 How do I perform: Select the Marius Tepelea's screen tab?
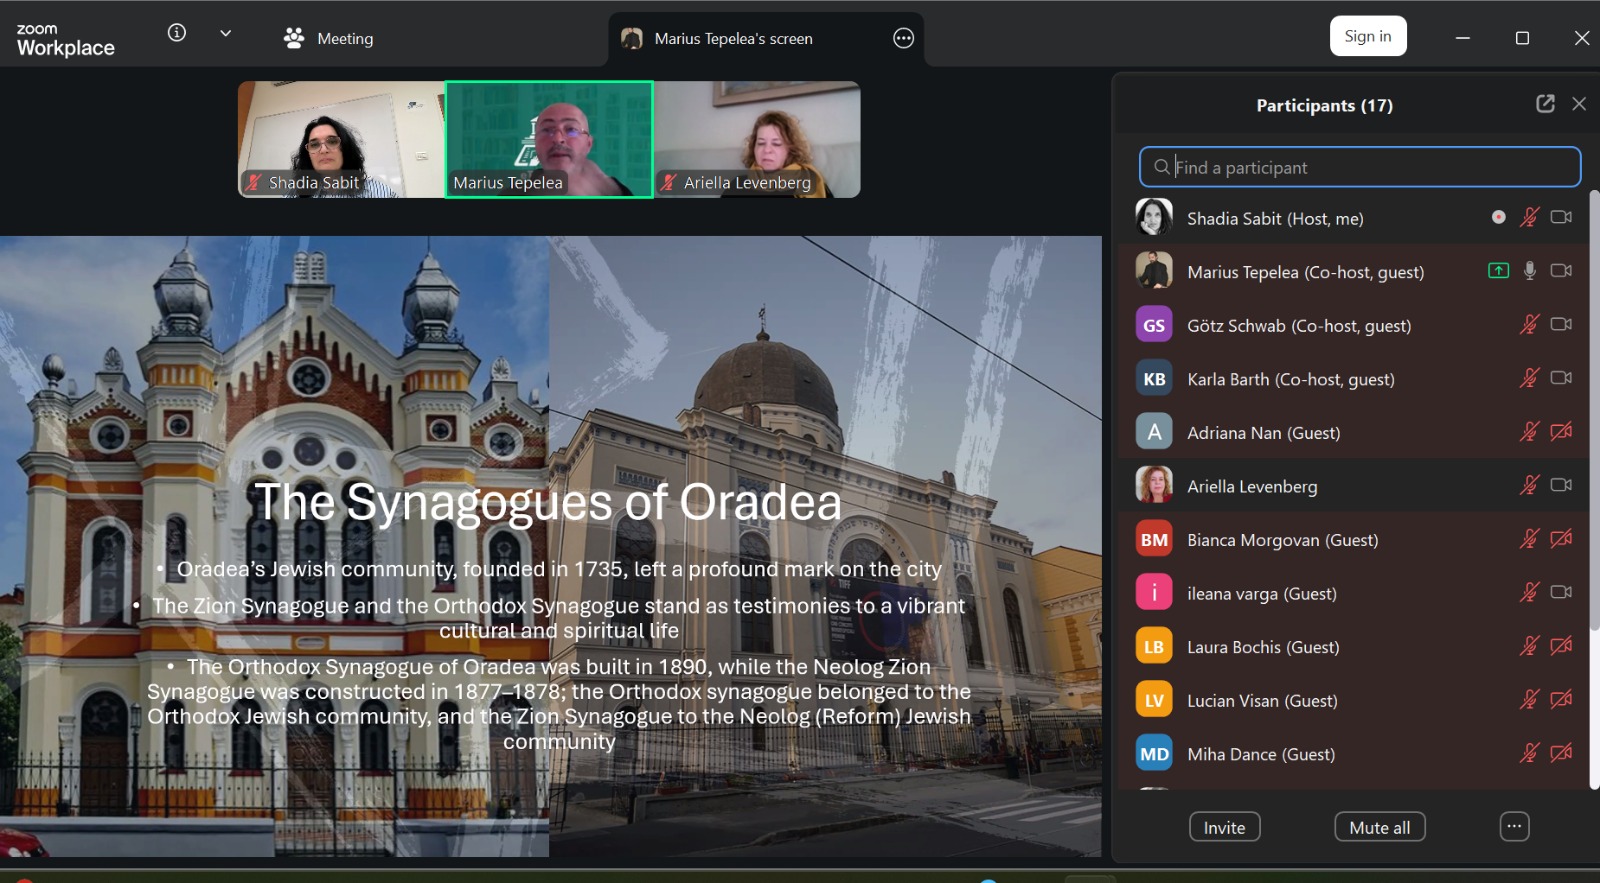(x=733, y=39)
